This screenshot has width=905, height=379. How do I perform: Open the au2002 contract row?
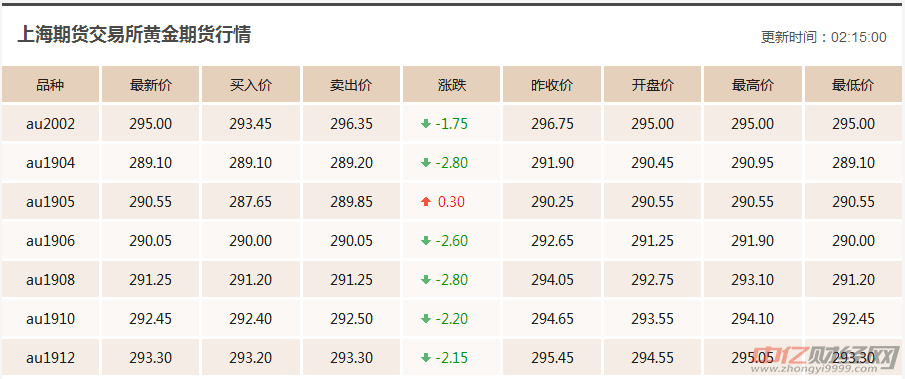(x=452, y=123)
